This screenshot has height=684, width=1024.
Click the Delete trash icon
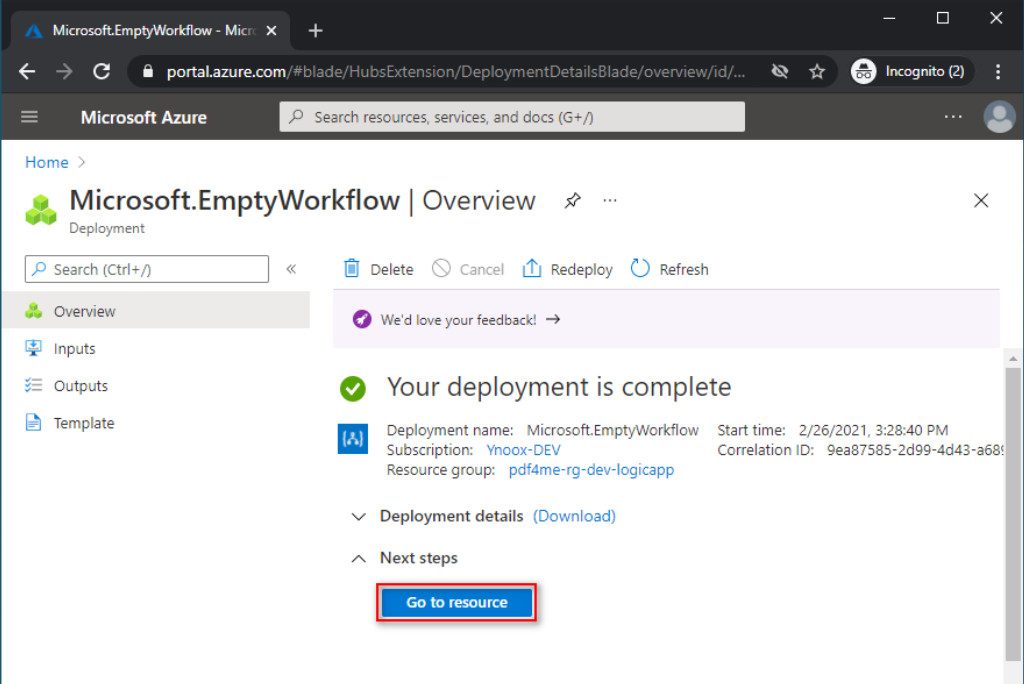(x=352, y=269)
